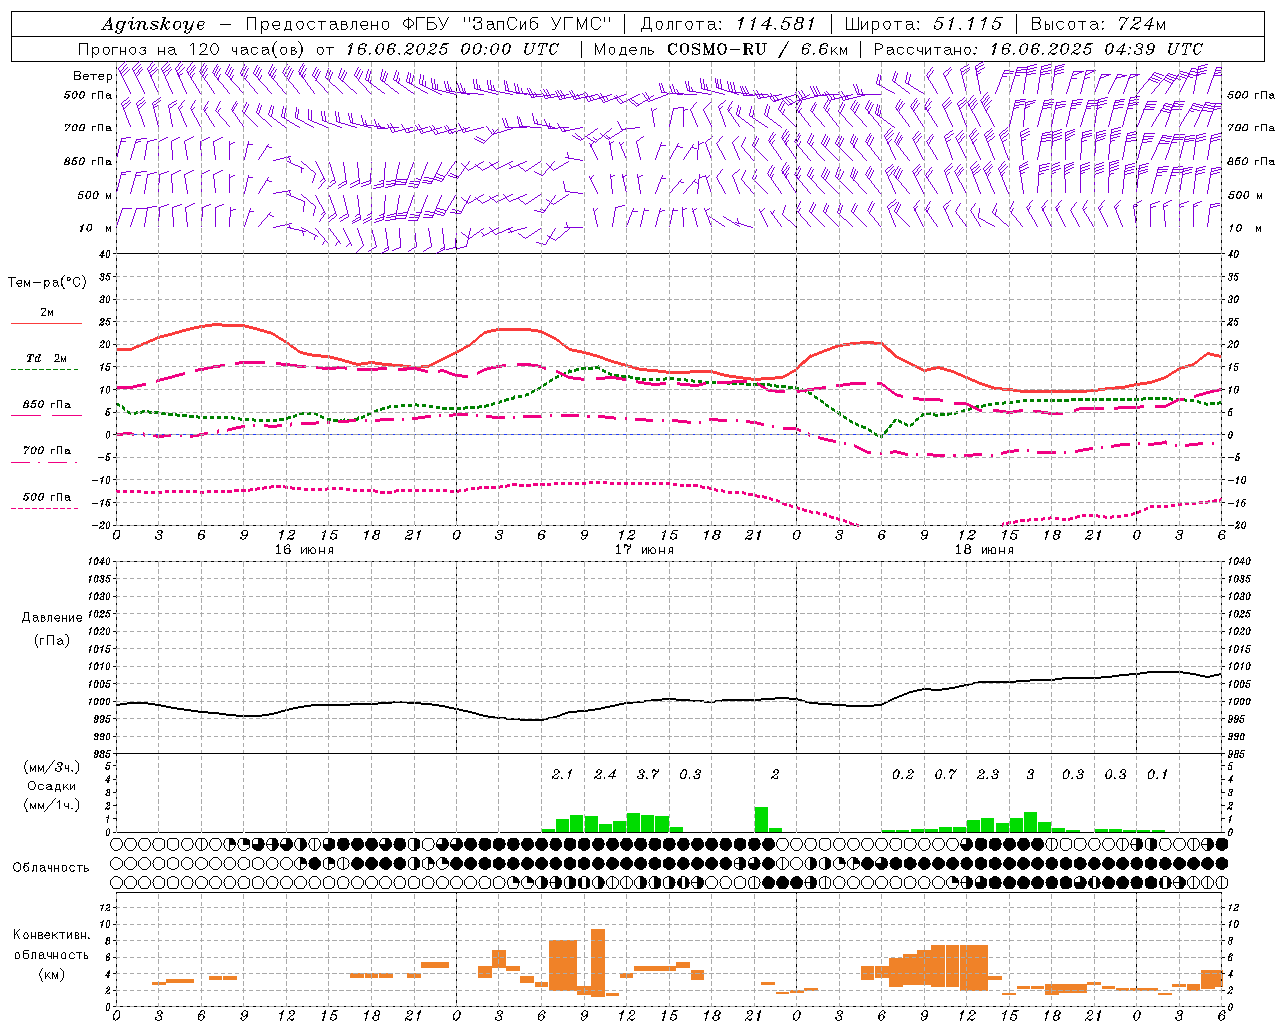Click the "Конвективн." convective cloud label

pos(51,936)
